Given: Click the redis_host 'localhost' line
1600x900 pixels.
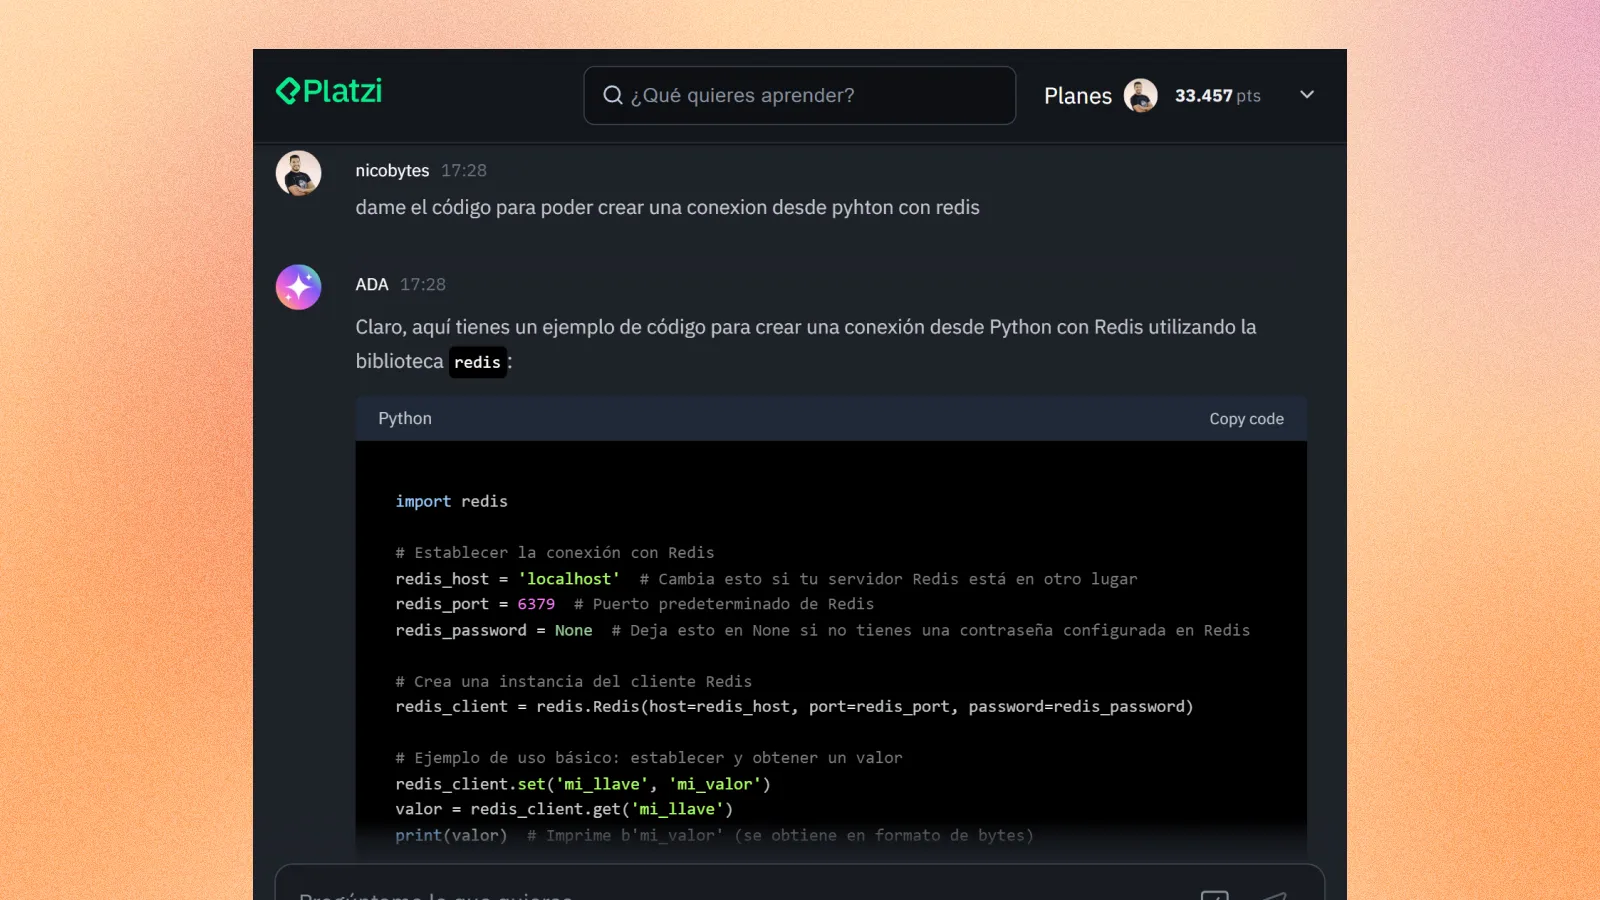Looking at the screenshot, I should click(766, 579).
